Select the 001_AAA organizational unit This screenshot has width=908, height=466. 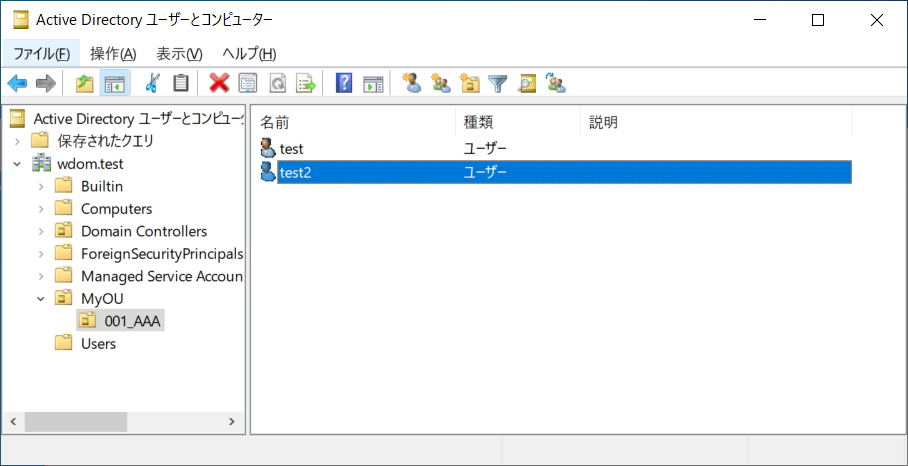[x=132, y=321]
